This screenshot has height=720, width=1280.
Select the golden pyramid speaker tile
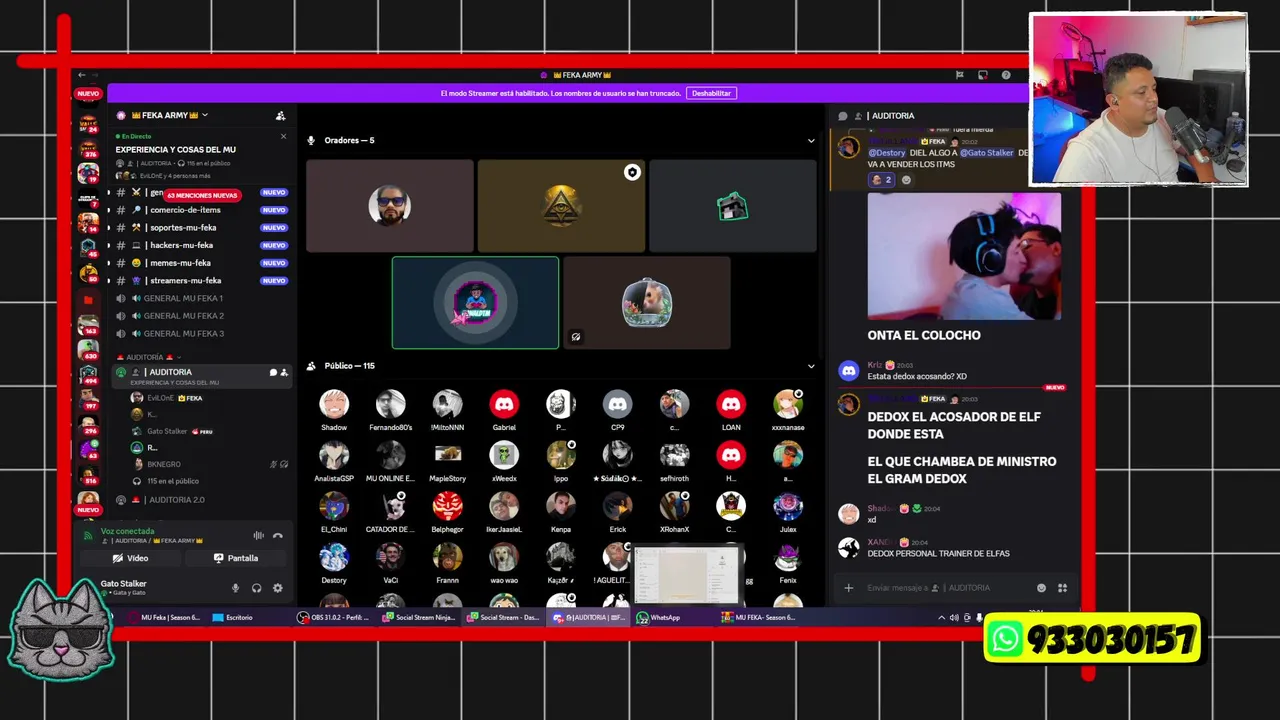point(561,206)
